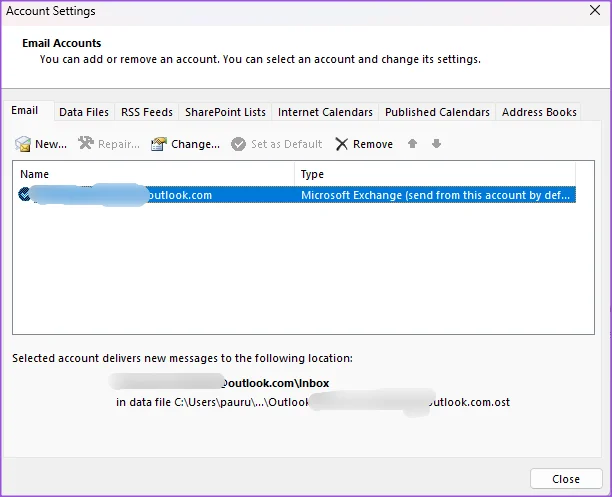Click the Change... button label
Image resolution: width=612 pixels, height=497 pixels.
[x=196, y=144]
